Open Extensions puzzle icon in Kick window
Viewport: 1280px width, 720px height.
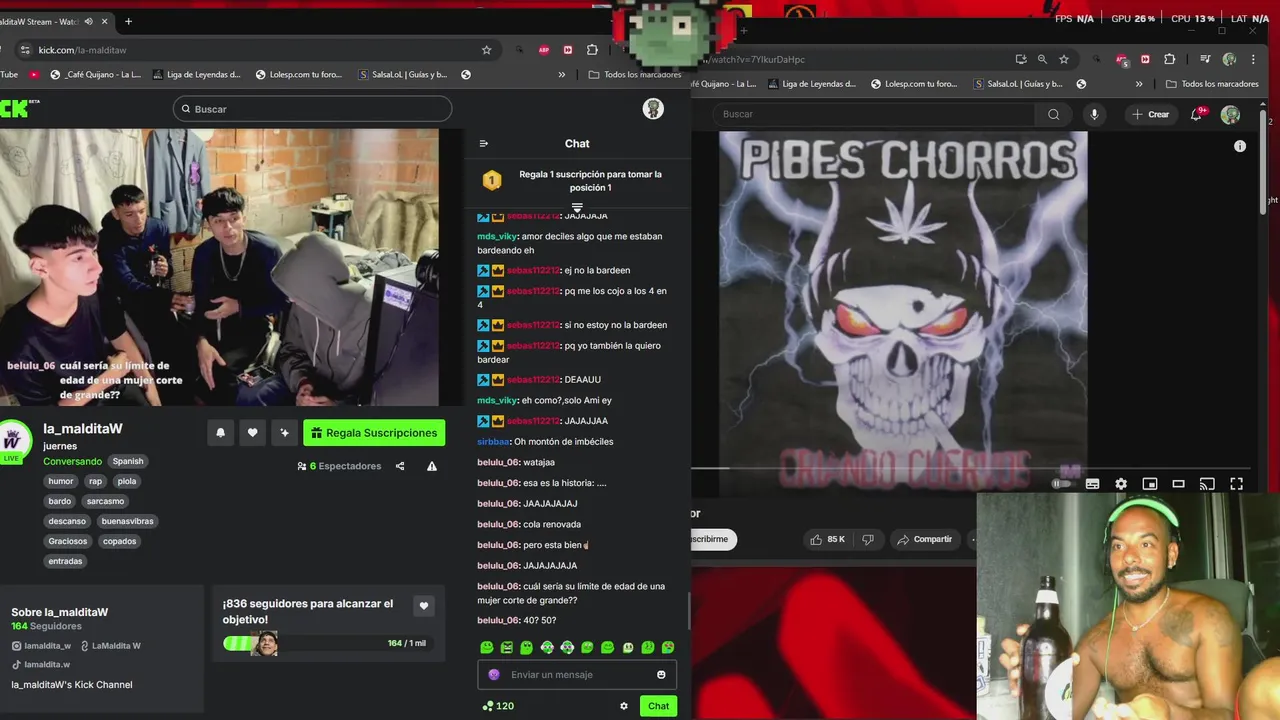[592, 50]
